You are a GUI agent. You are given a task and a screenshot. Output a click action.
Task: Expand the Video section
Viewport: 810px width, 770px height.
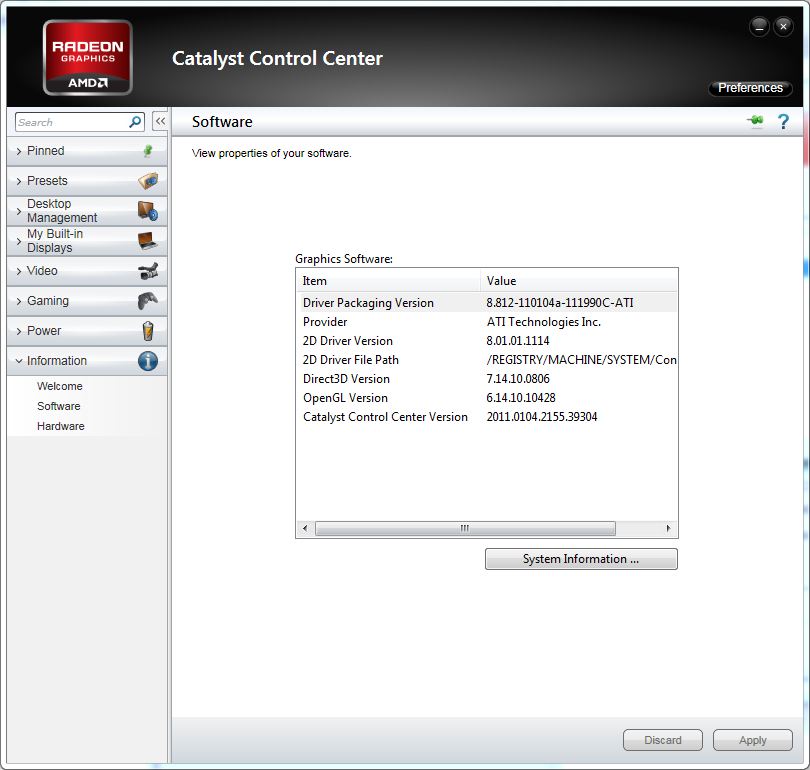tap(87, 271)
